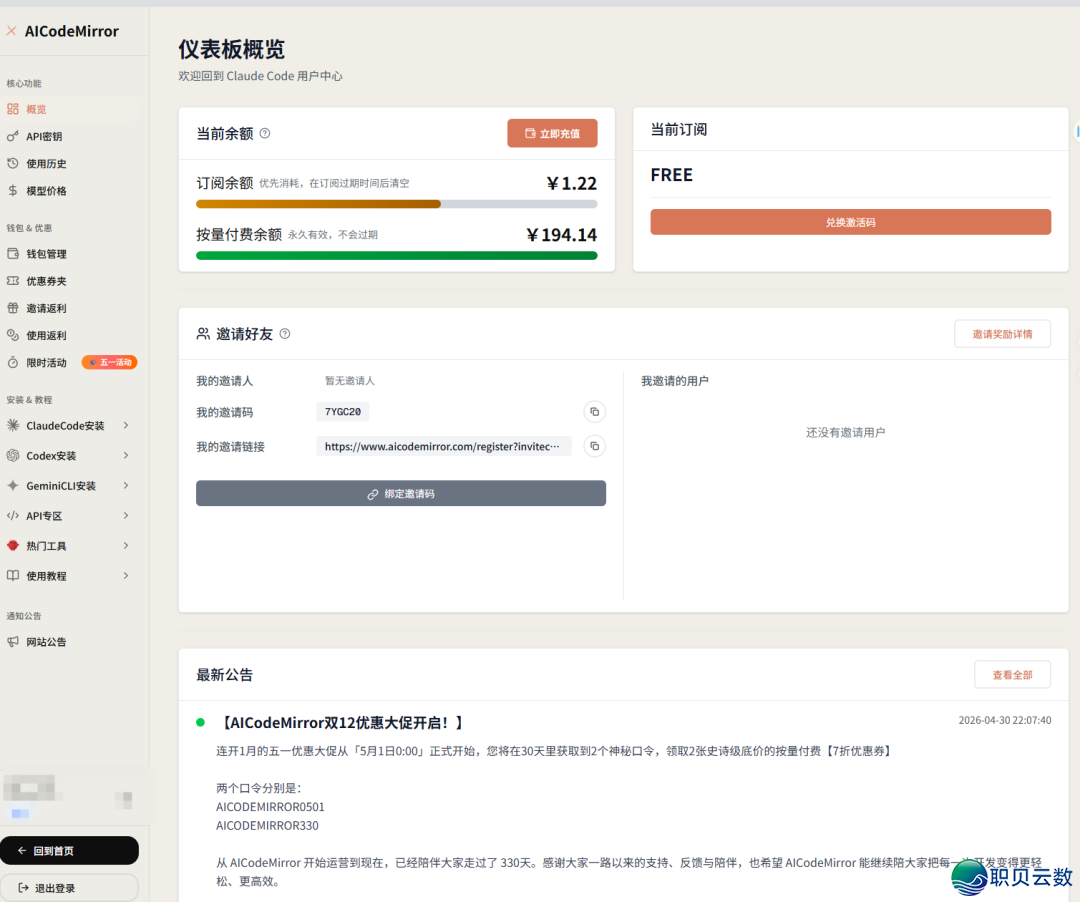Viewport: 1080px width, 902px height.
Task: Click 退出登录 logout button
Action: [70, 888]
